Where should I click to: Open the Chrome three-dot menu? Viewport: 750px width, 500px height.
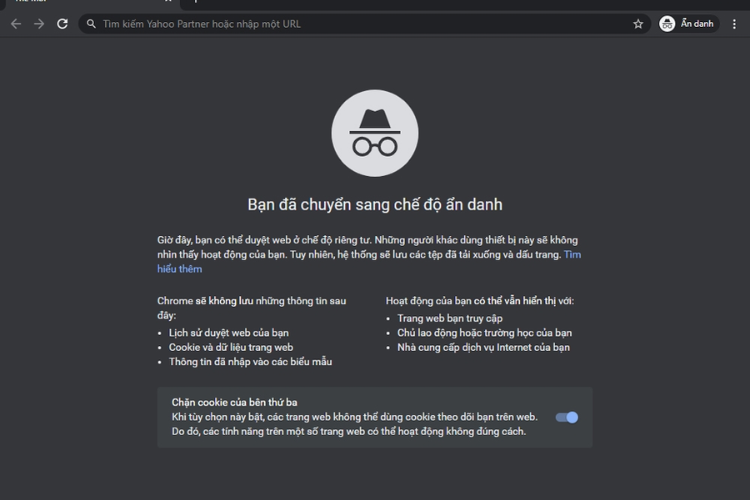[734, 24]
